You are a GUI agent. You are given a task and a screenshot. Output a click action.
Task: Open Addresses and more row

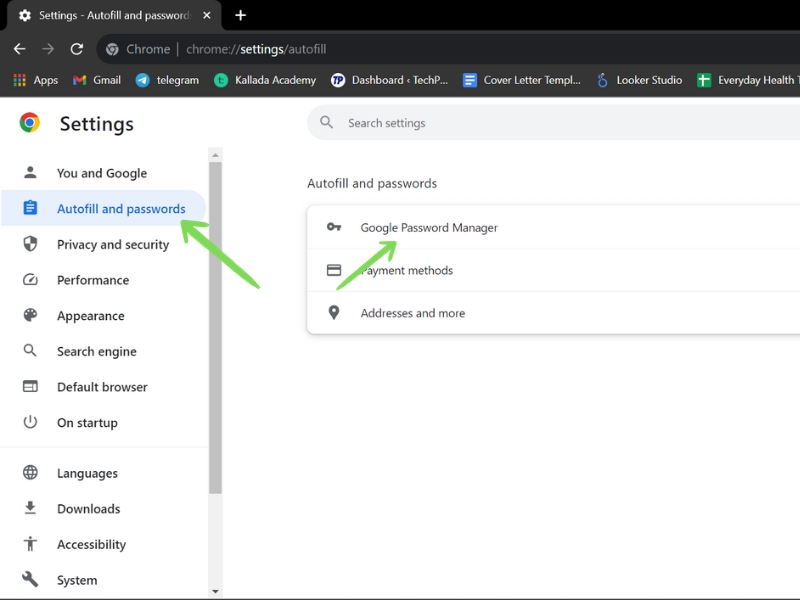pos(554,313)
